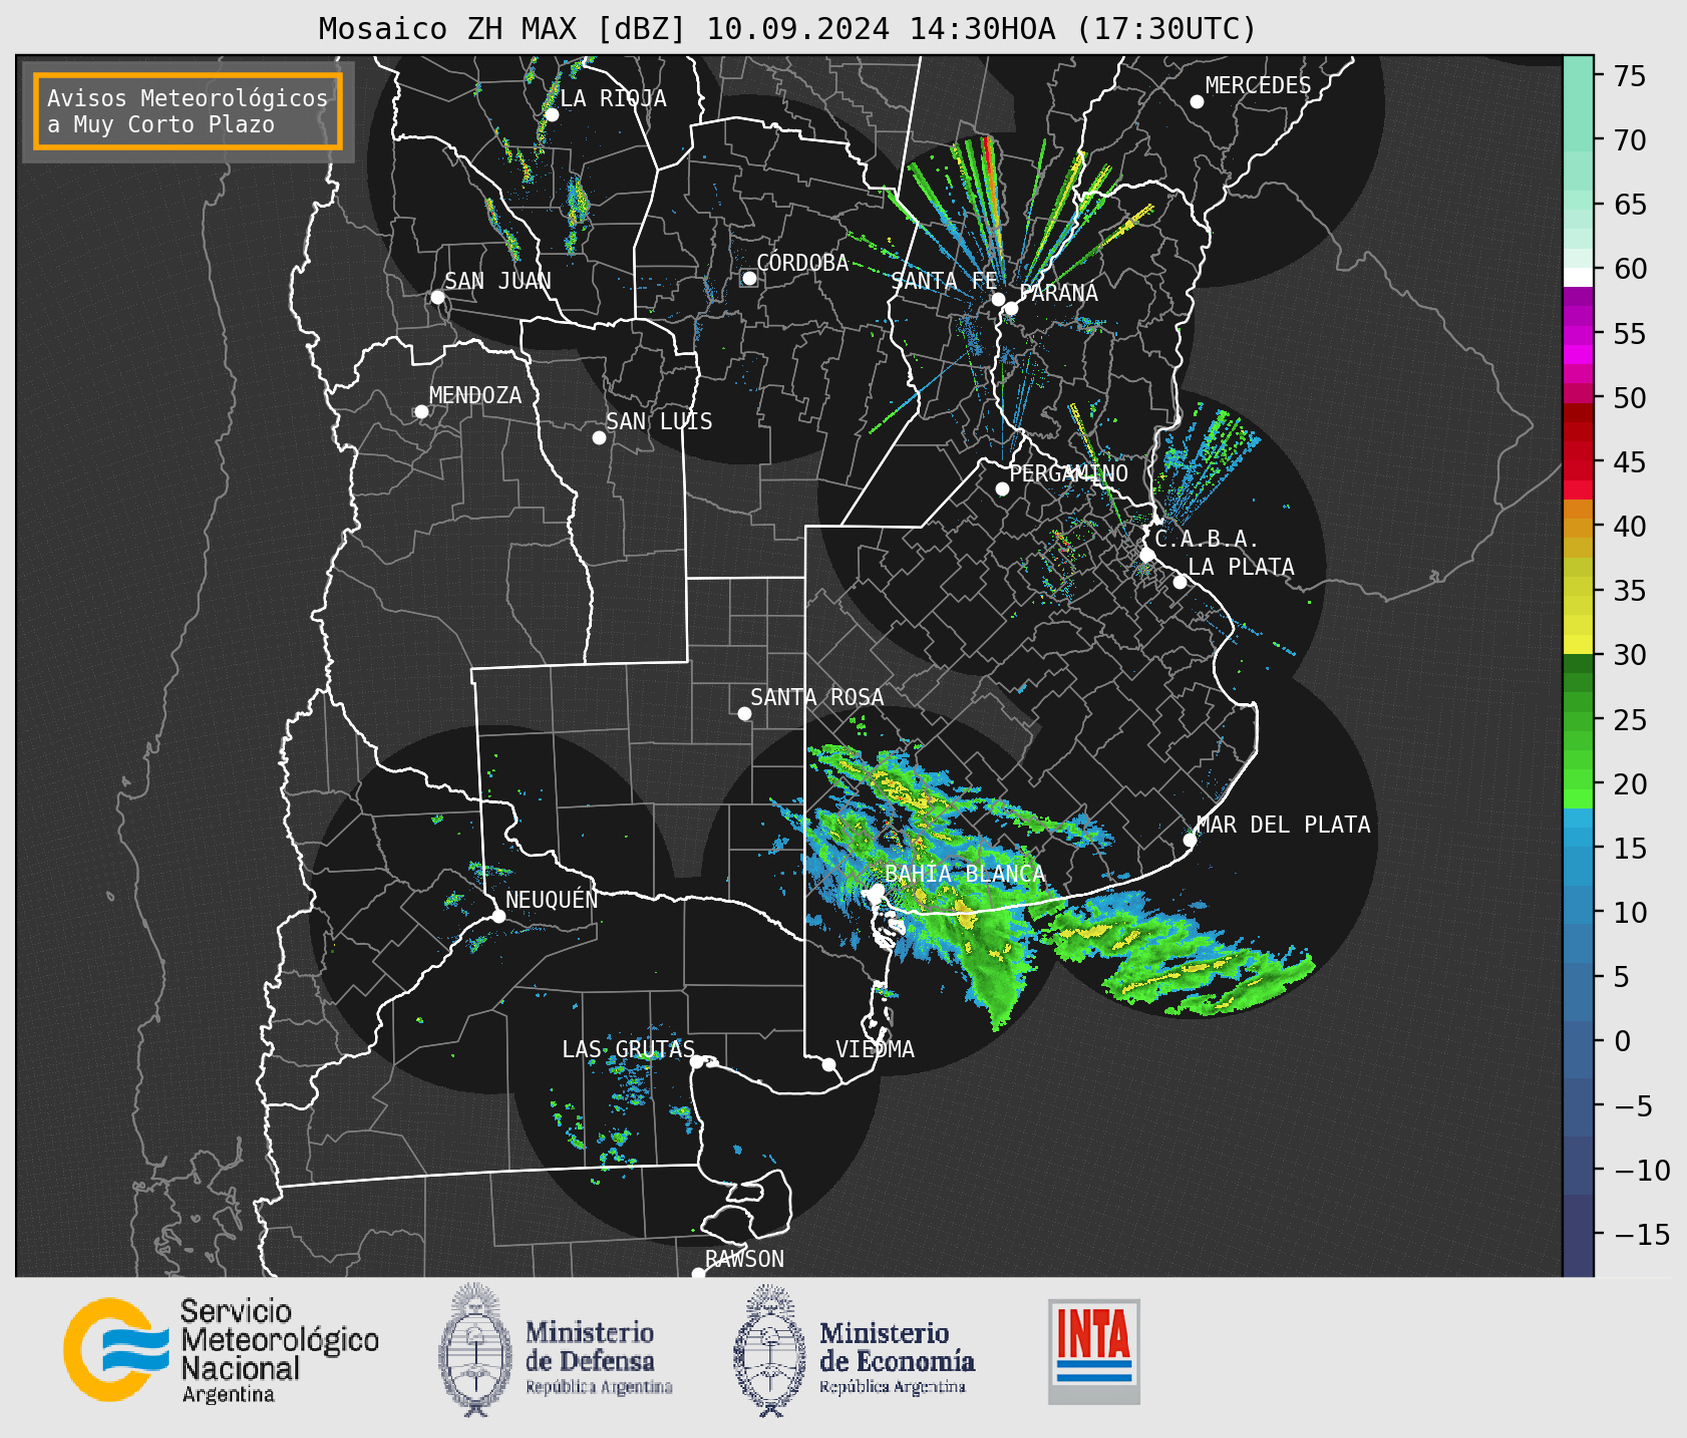Click the Santa Fe city marker dot

click(x=998, y=299)
